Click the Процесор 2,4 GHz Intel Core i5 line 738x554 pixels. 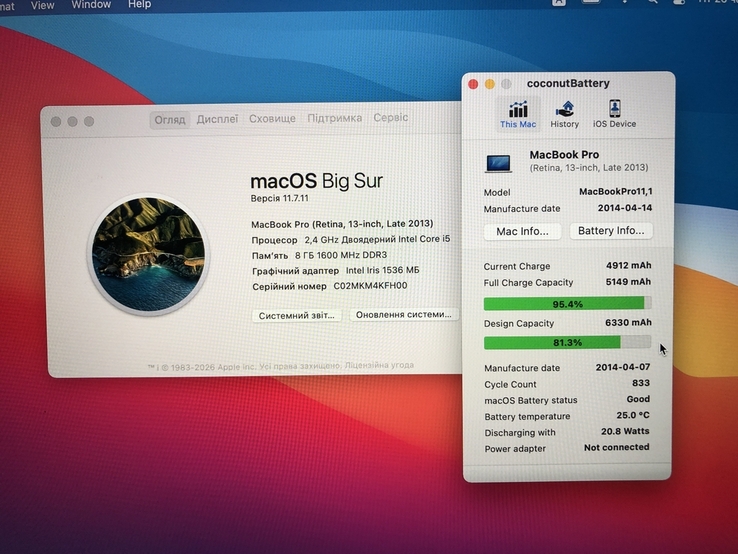[351, 240]
